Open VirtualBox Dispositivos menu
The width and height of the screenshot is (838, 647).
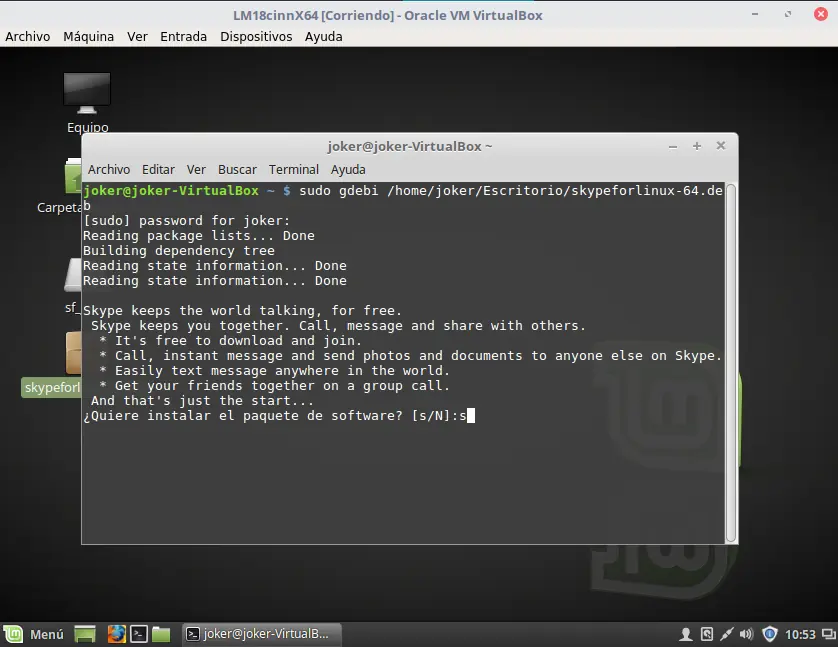[x=256, y=36]
